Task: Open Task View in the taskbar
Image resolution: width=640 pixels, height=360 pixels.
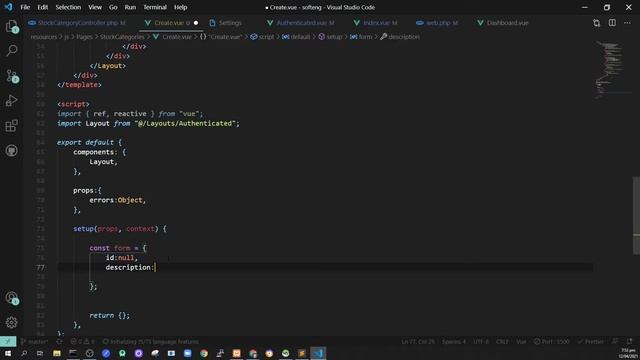Action: click(40, 353)
